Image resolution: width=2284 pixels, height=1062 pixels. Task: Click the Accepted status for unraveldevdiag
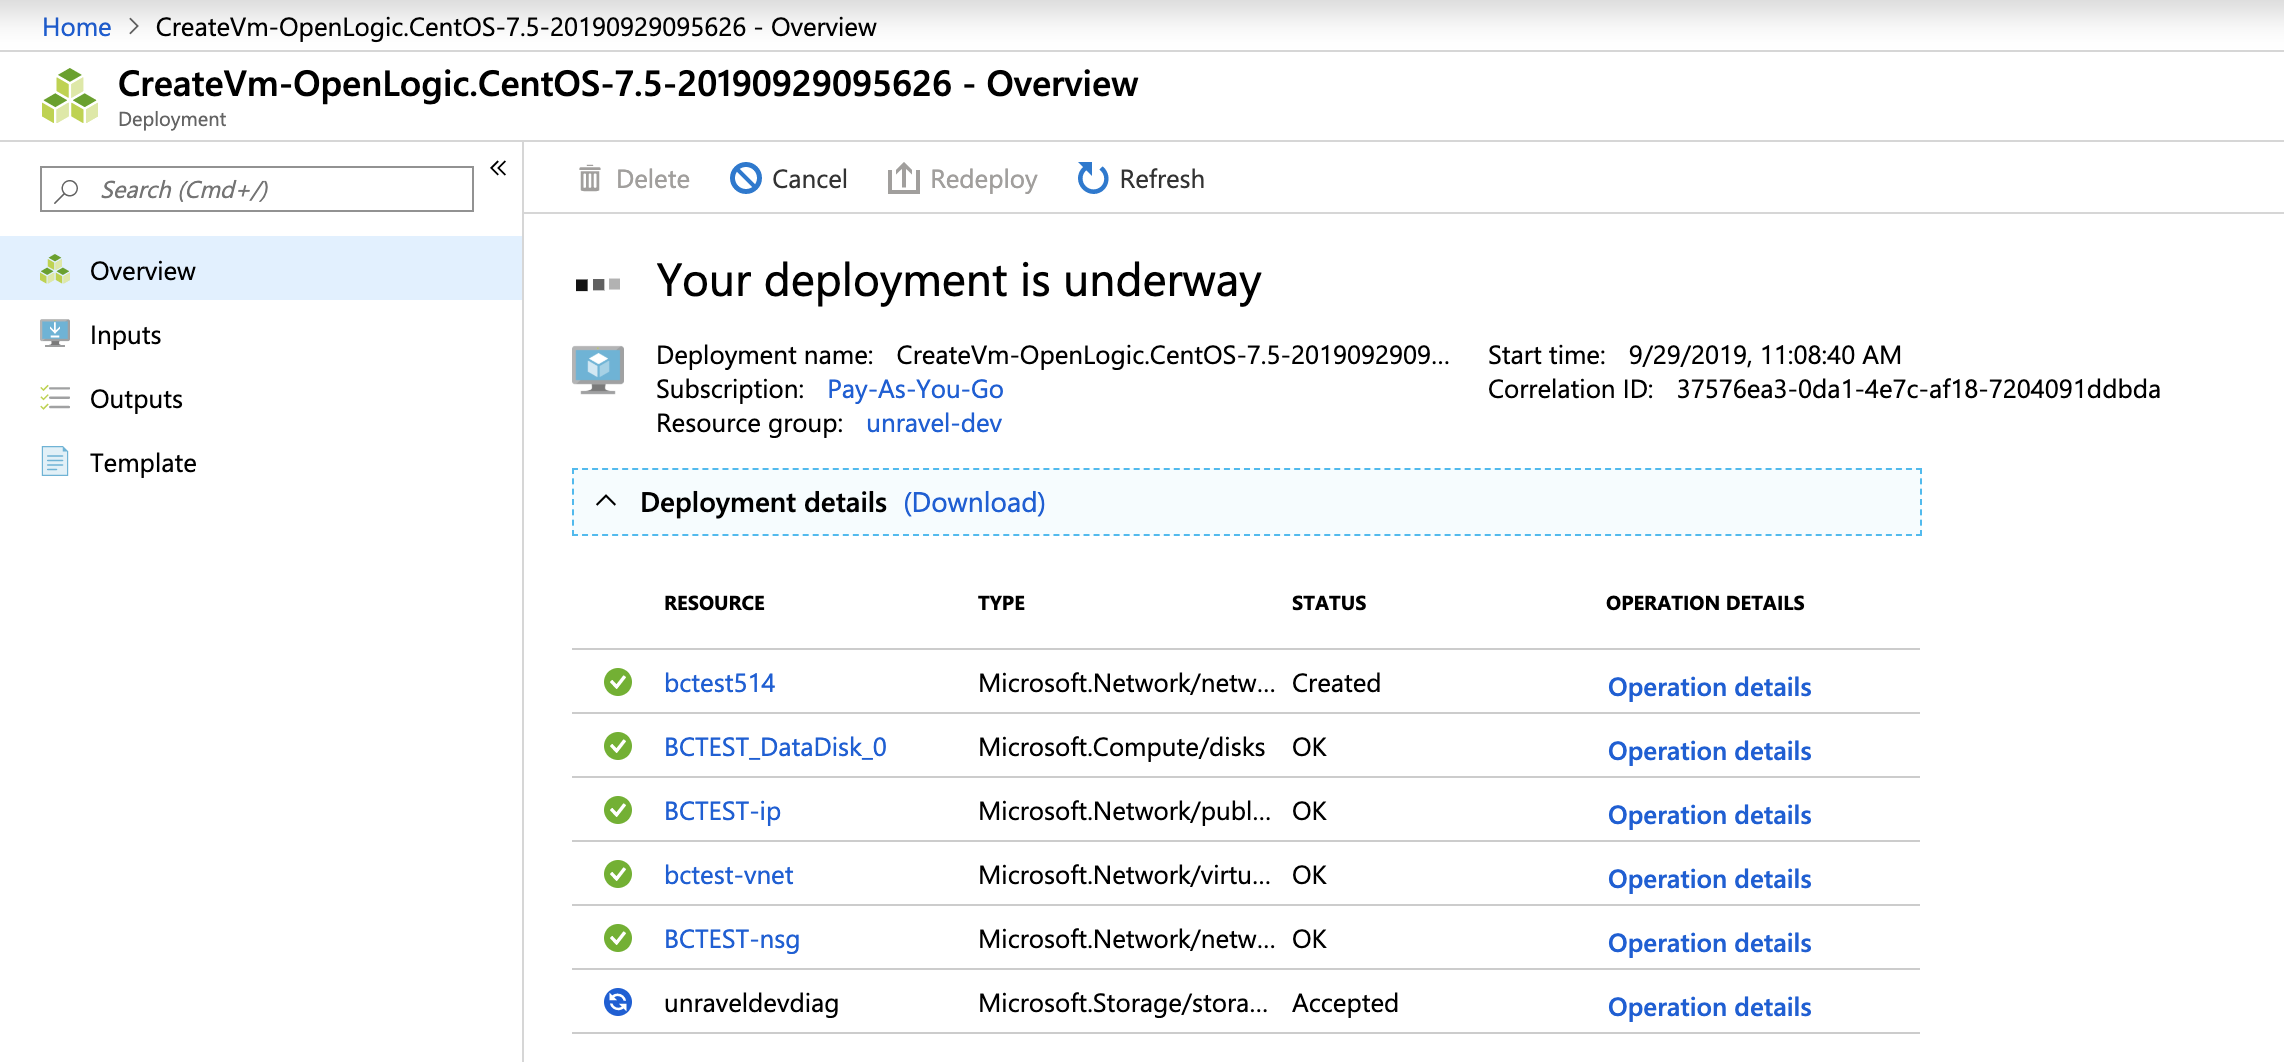point(1345,1003)
